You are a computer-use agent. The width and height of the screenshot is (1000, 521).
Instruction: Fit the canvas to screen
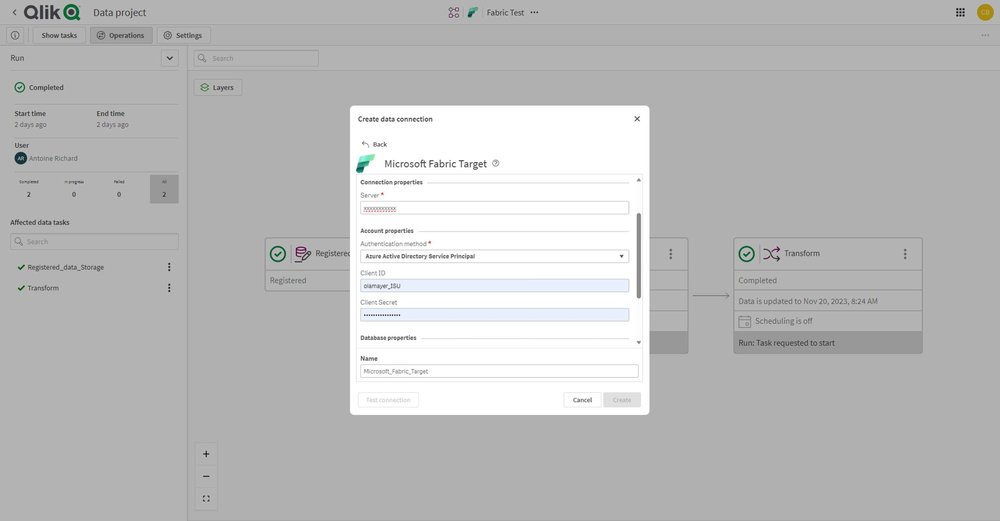(206, 499)
